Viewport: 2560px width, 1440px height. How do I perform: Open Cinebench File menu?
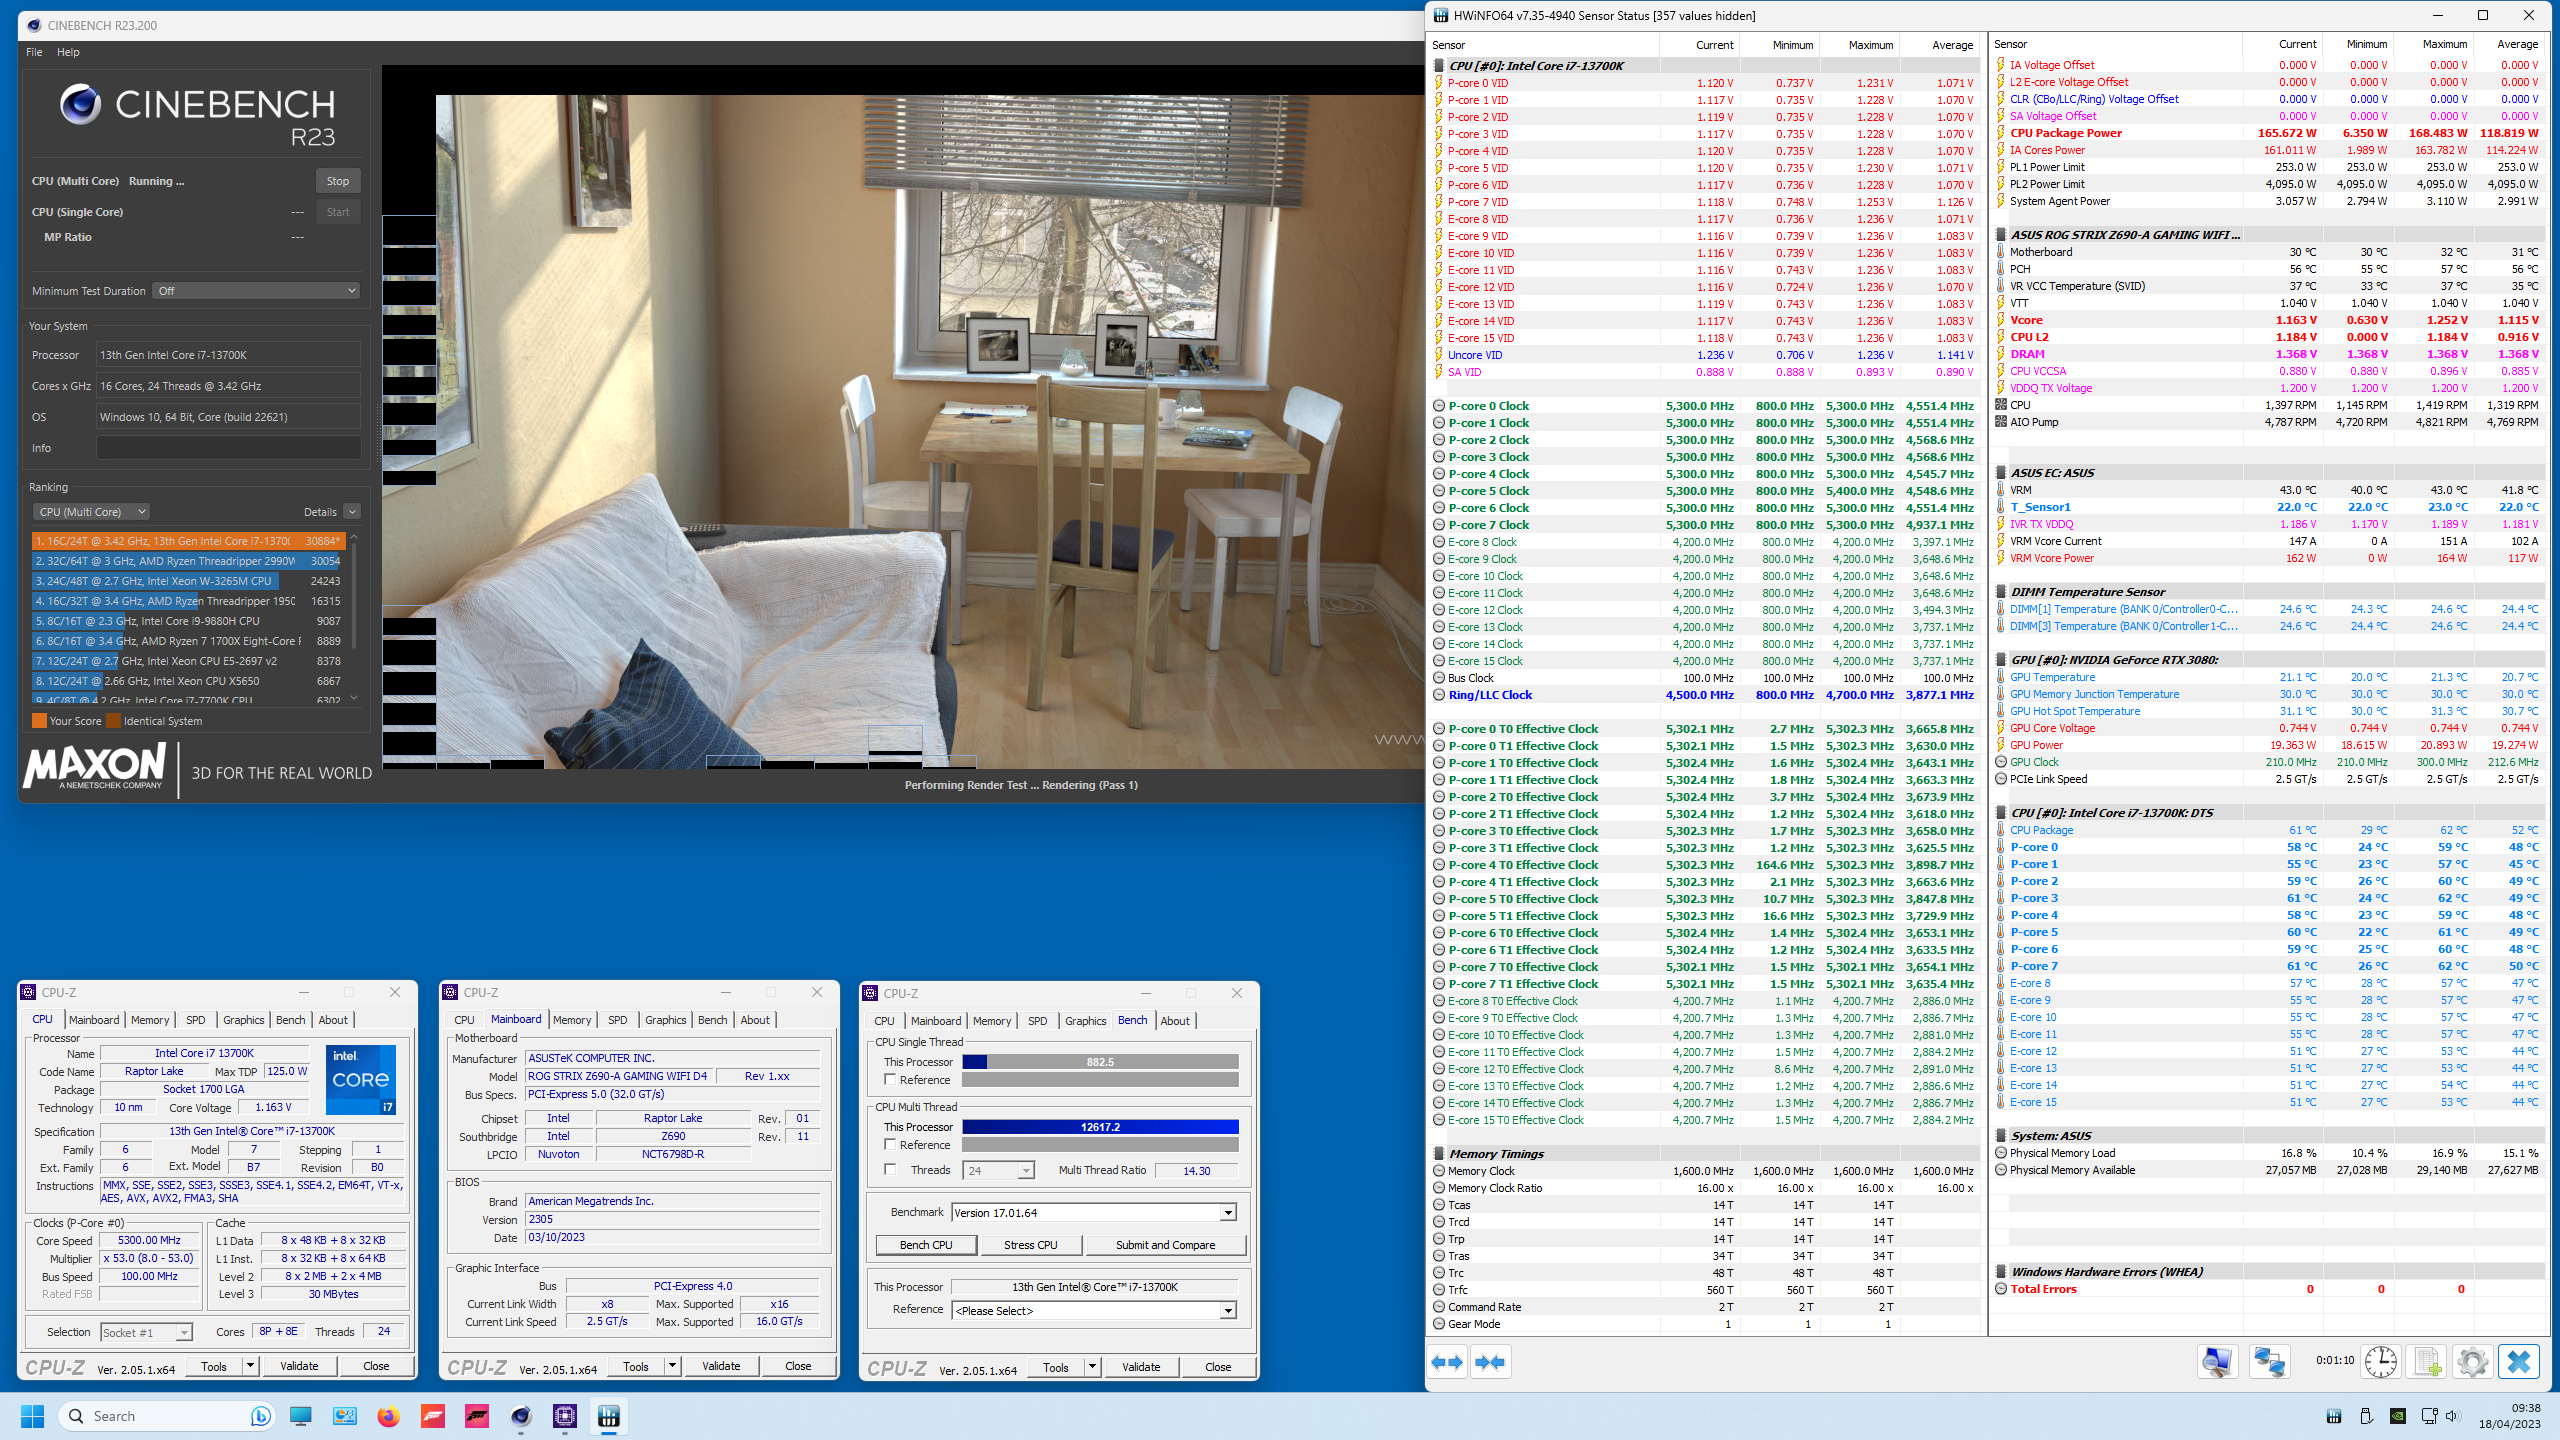click(x=34, y=52)
